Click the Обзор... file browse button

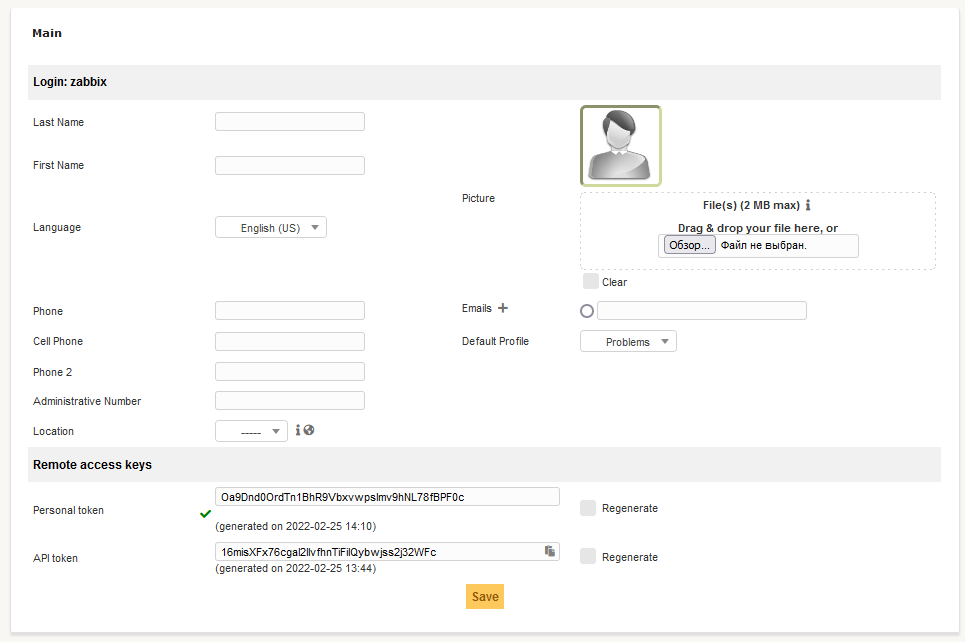[x=687, y=246]
